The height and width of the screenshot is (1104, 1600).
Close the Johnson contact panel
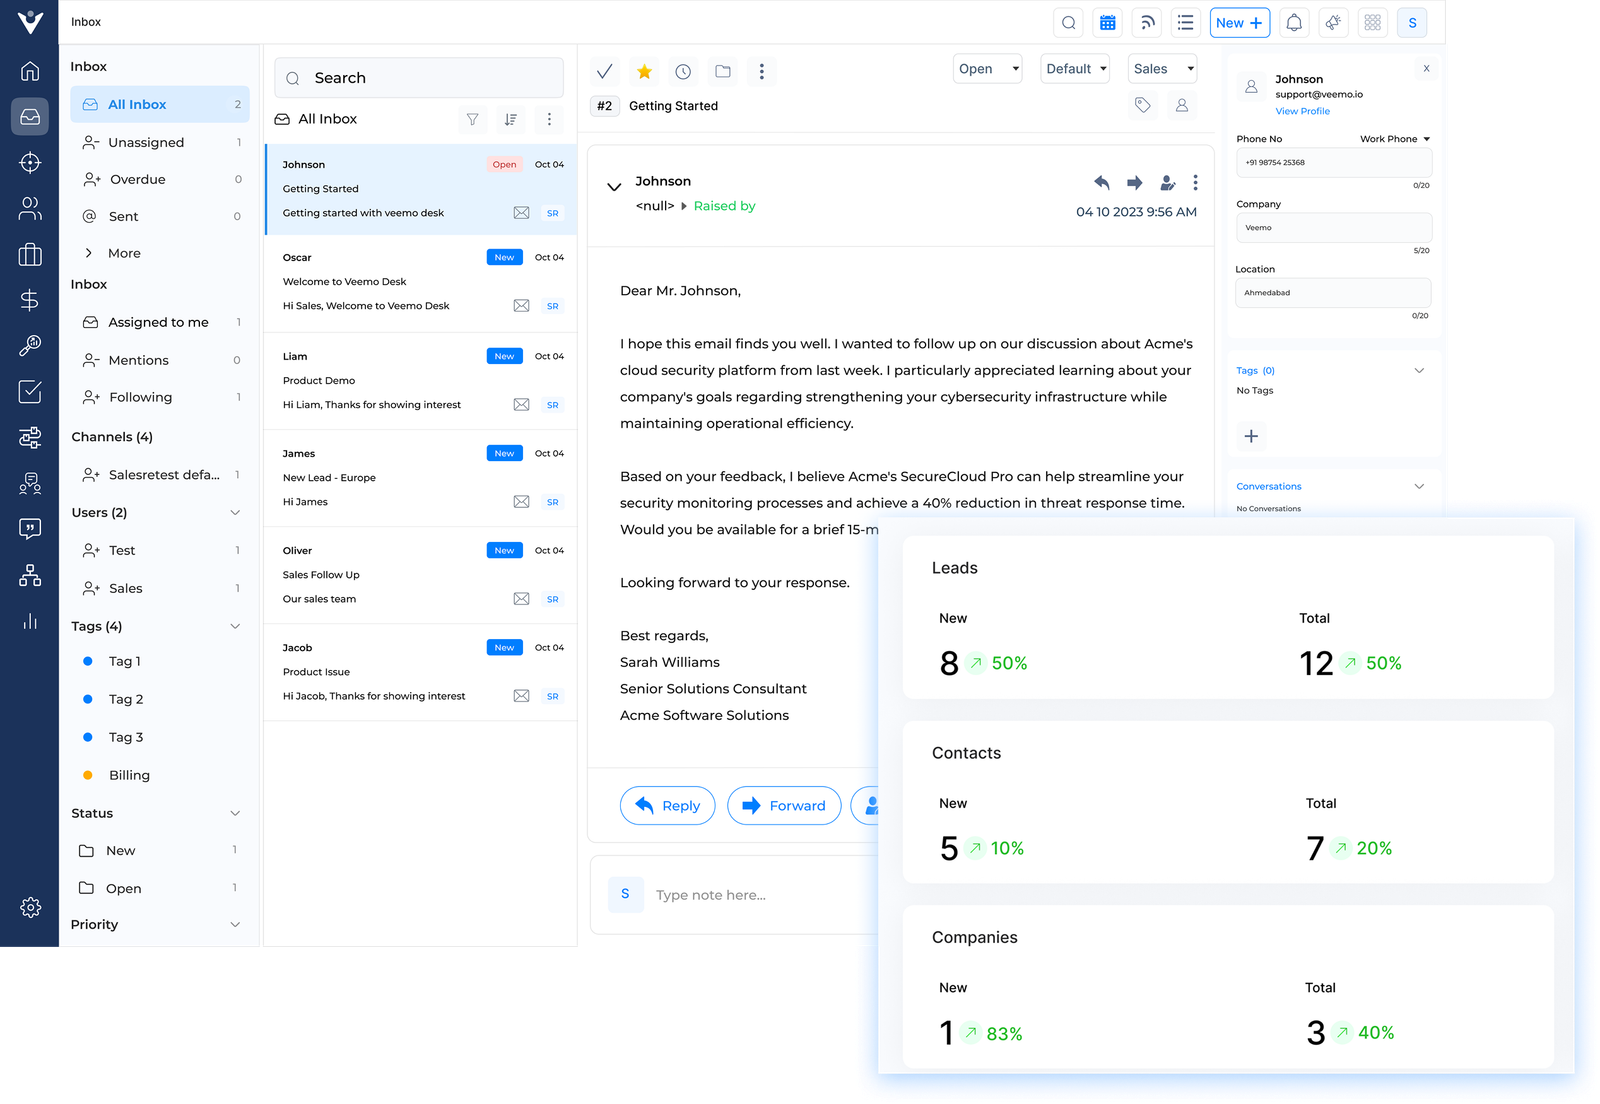click(1426, 69)
